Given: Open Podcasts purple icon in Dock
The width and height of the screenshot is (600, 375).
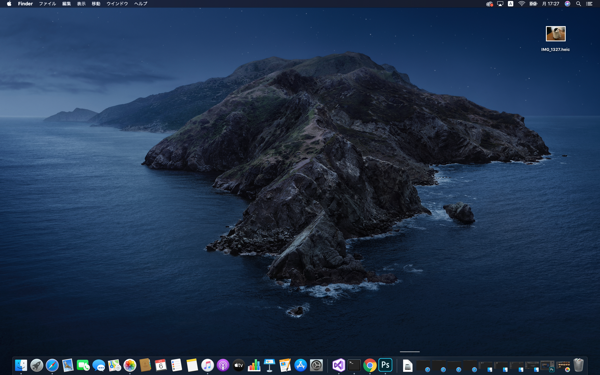Looking at the screenshot, I should point(223,365).
